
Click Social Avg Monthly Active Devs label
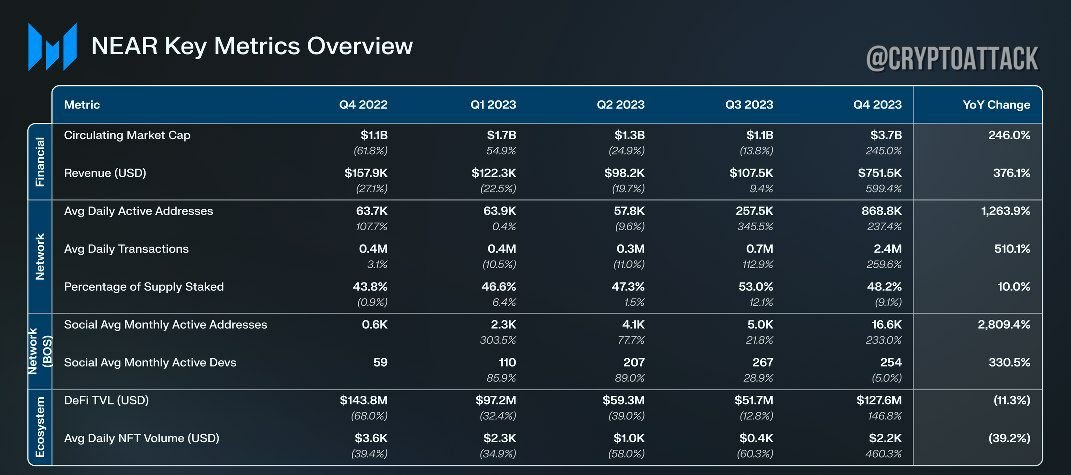pos(150,362)
